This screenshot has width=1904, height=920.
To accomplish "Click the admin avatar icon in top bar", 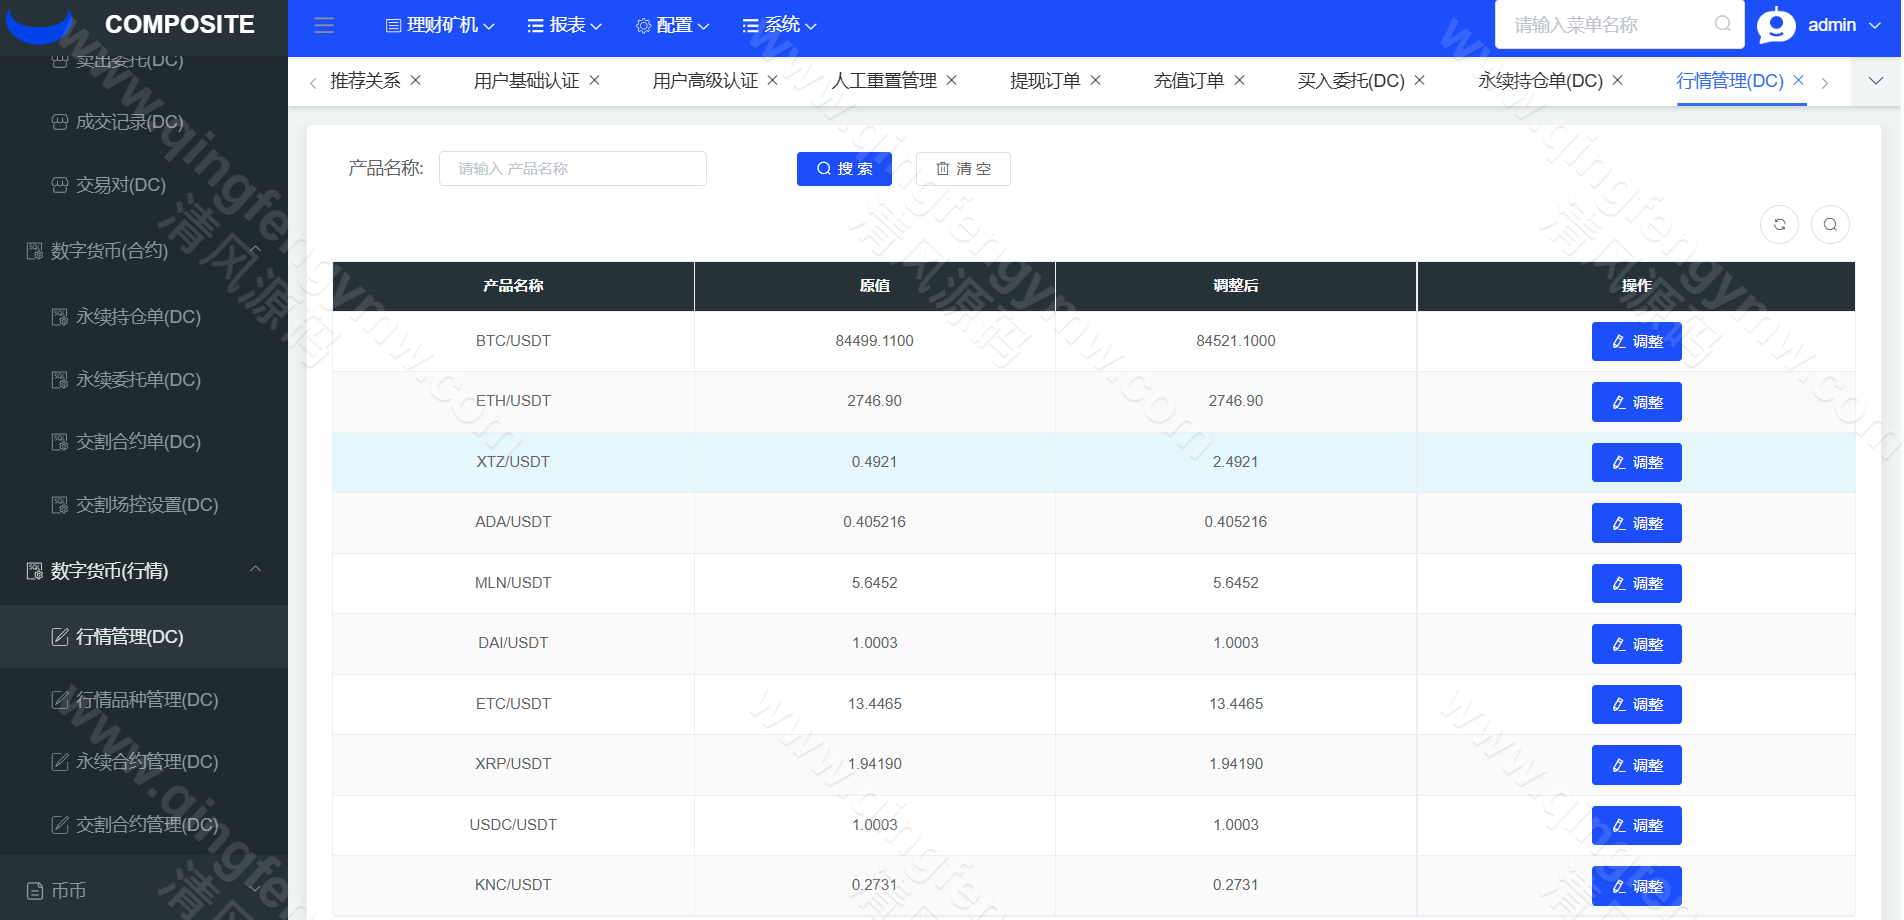I will coord(1775,25).
